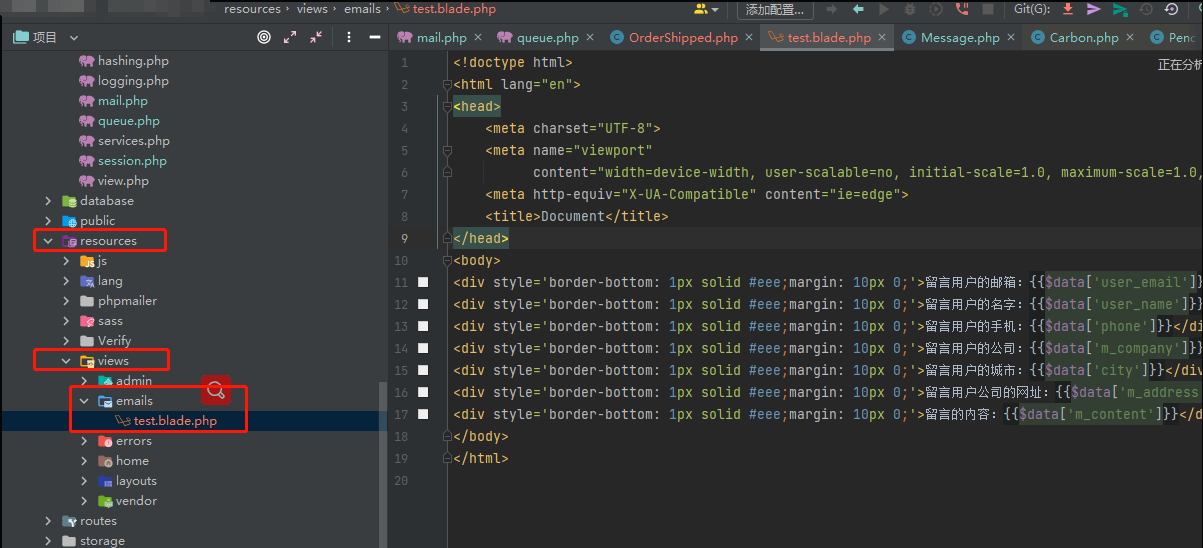Click the blade icon of test.blade.php in tree
The width and height of the screenshot is (1203, 548).
coord(123,421)
